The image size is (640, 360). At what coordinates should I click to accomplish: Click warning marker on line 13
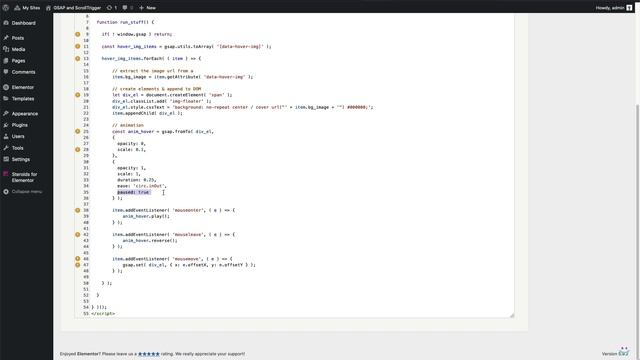click(78, 58)
